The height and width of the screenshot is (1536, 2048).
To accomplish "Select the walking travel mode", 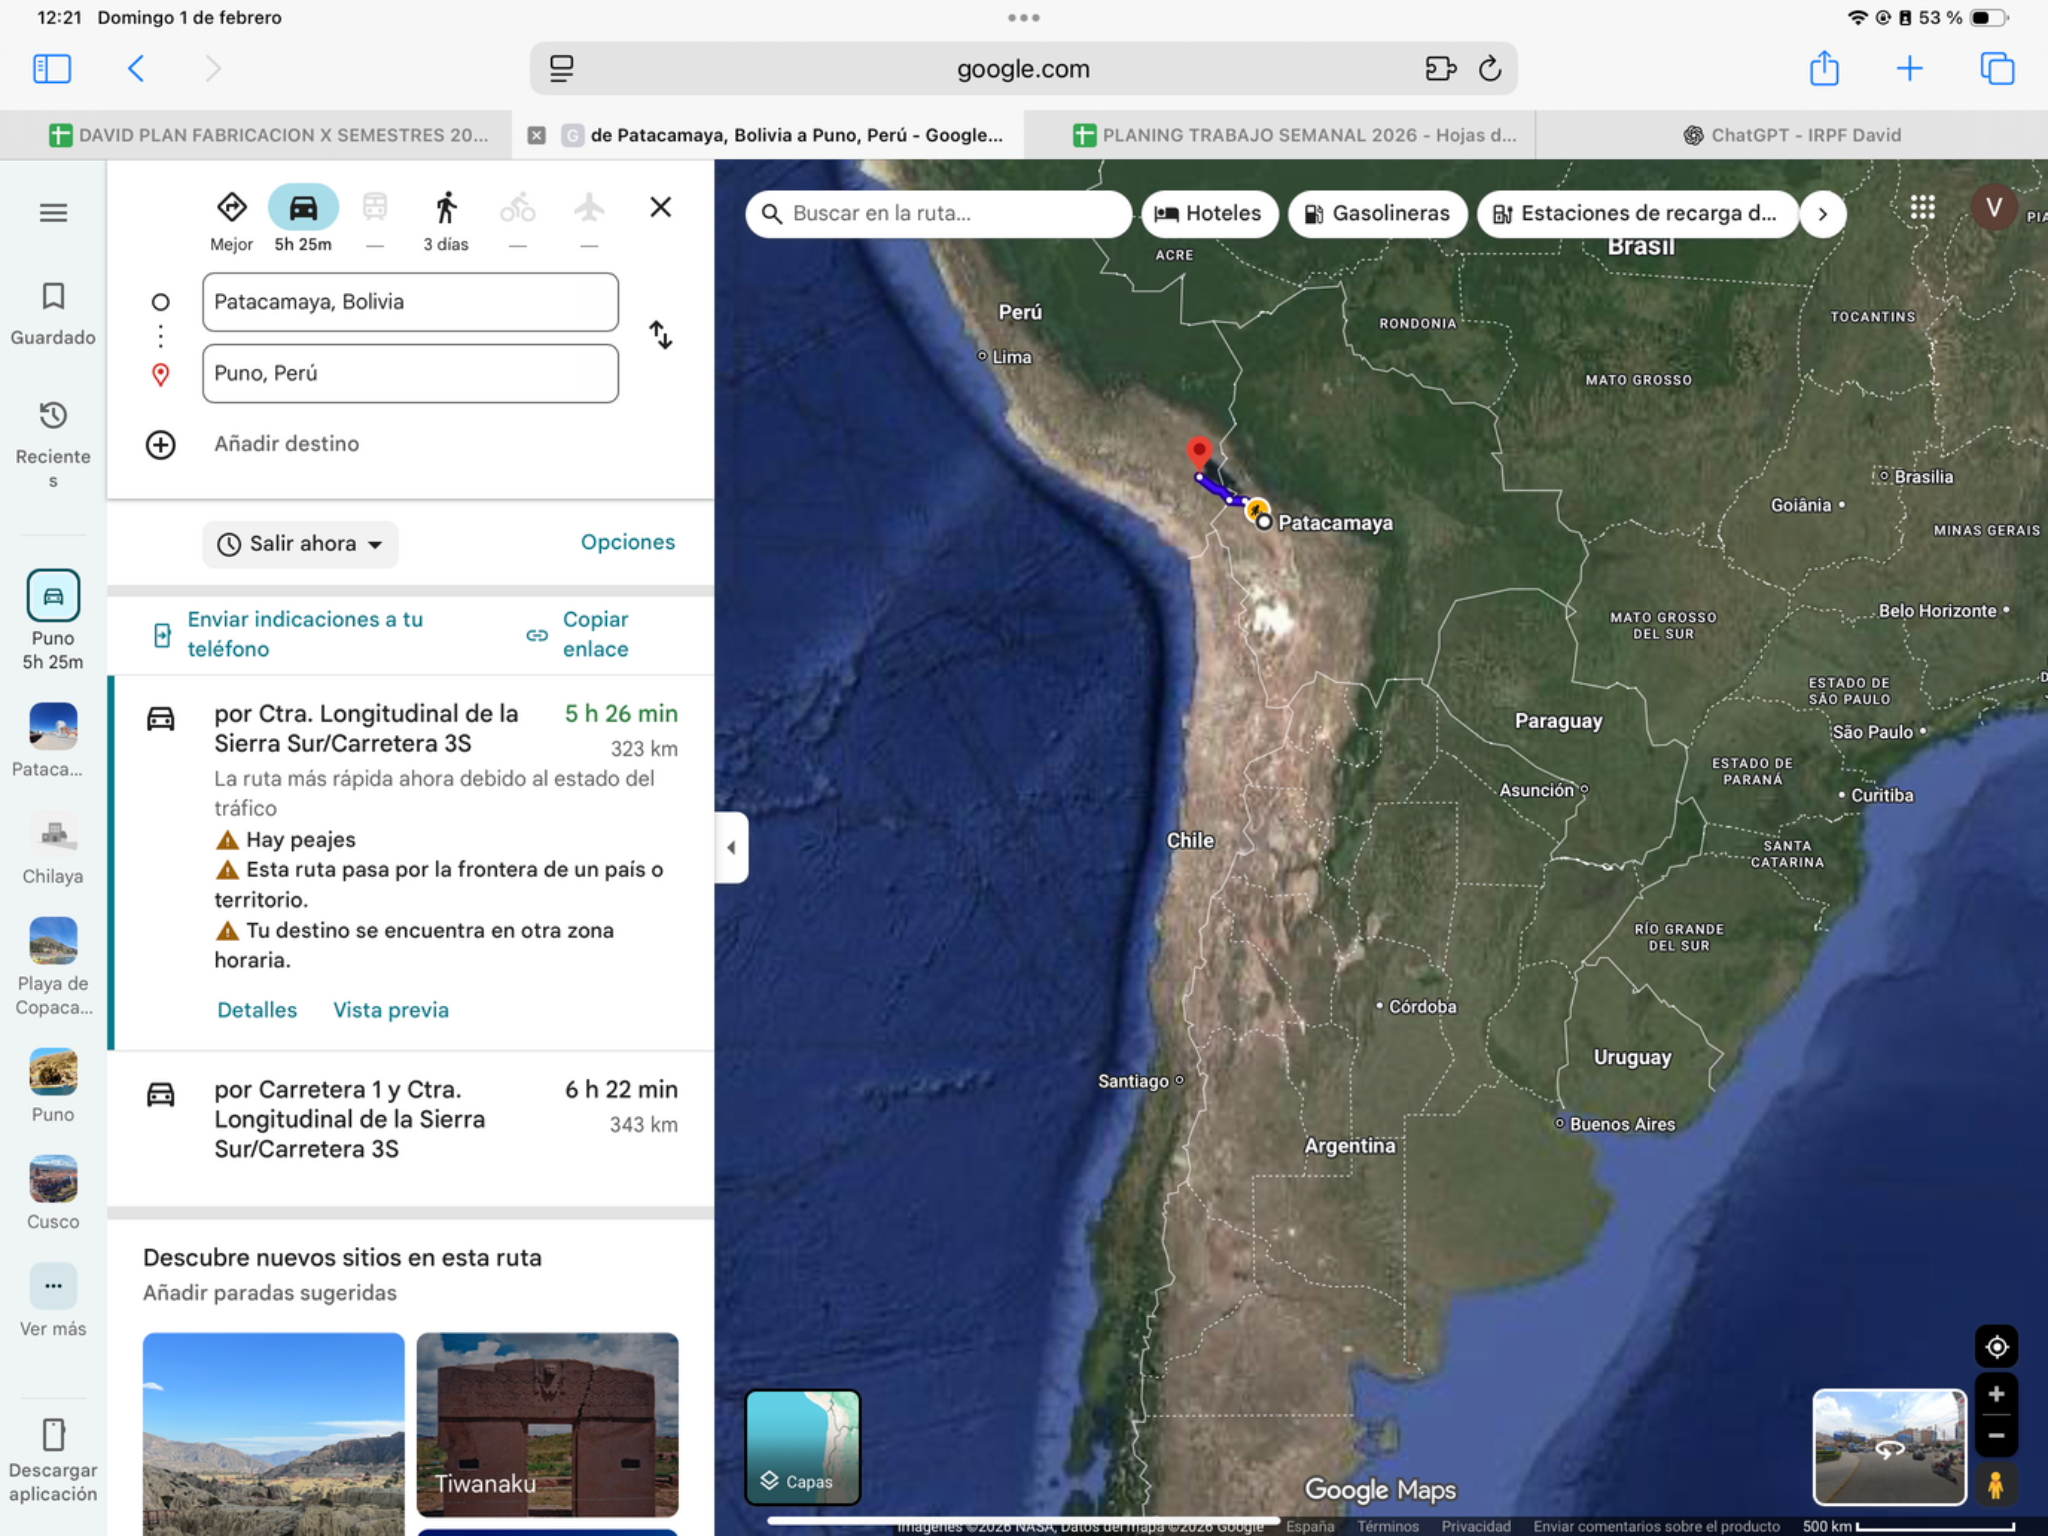I will click(446, 208).
